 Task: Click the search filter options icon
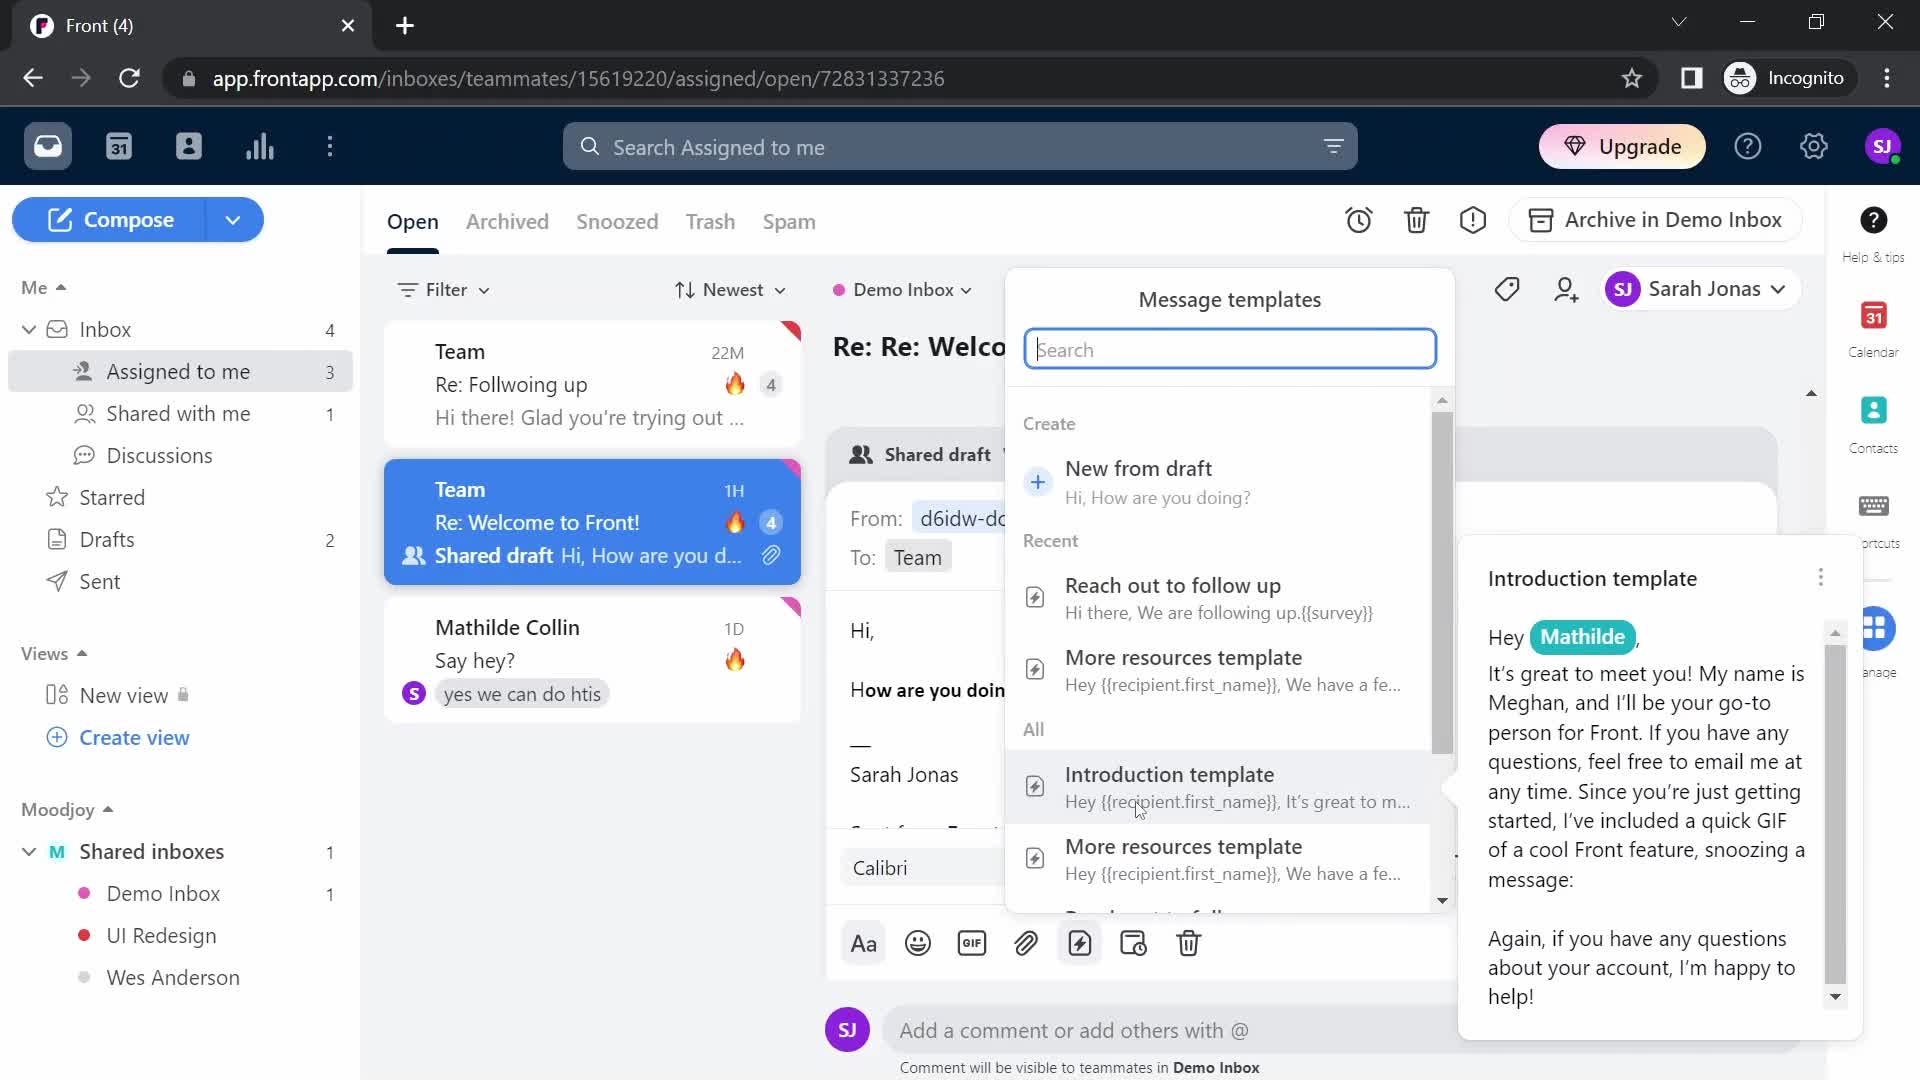coord(1333,147)
